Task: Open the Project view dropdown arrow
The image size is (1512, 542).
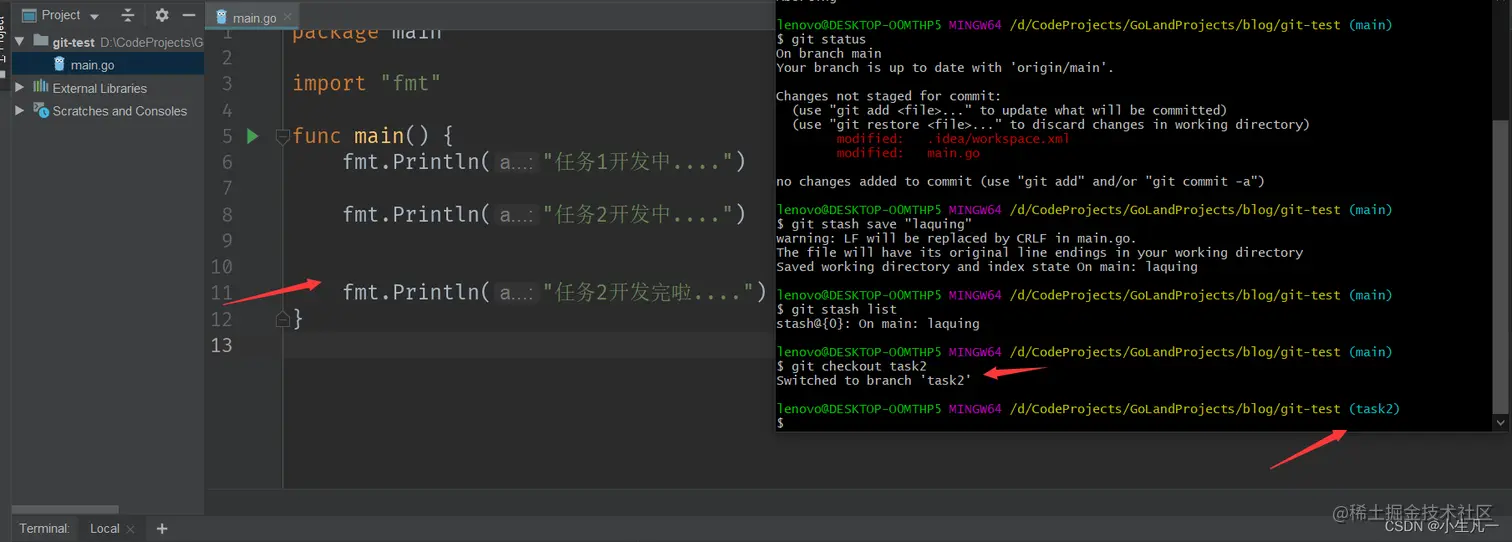Action: pyautogui.click(x=94, y=16)
